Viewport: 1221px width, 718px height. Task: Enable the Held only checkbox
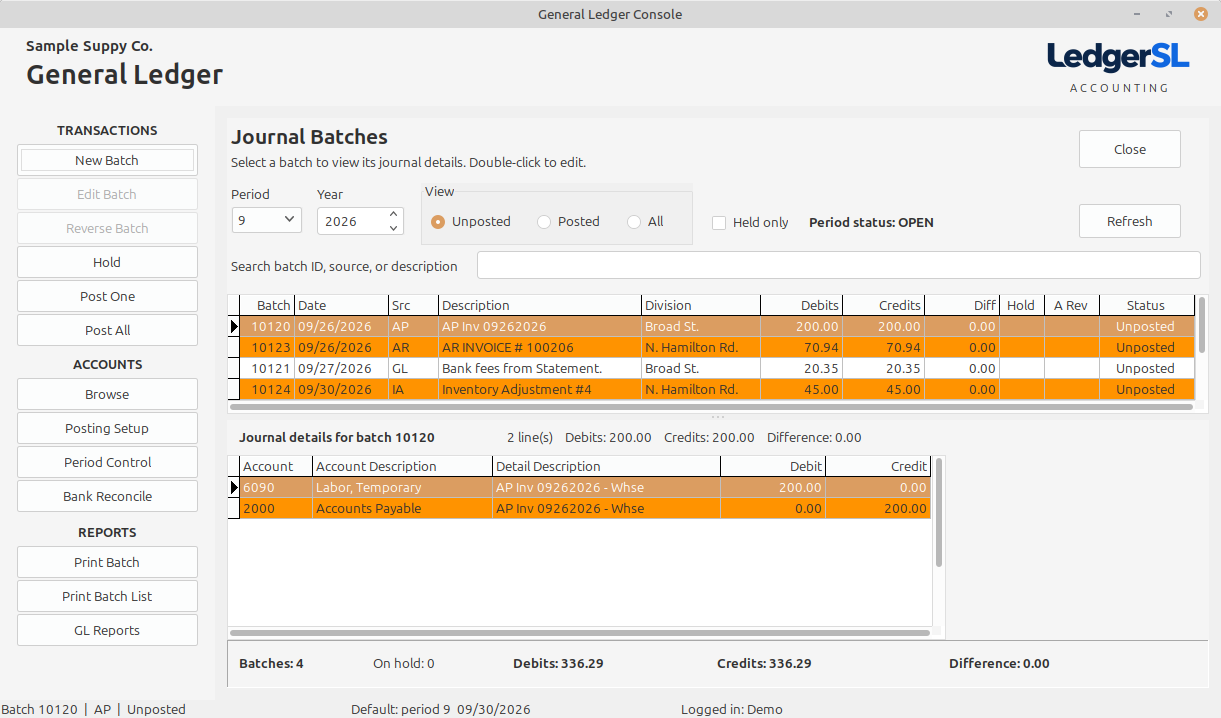click(x=750, y=222)
